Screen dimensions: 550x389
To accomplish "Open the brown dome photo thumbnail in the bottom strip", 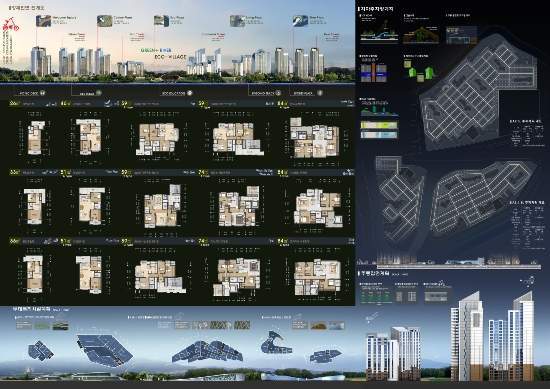I will 318,326.
